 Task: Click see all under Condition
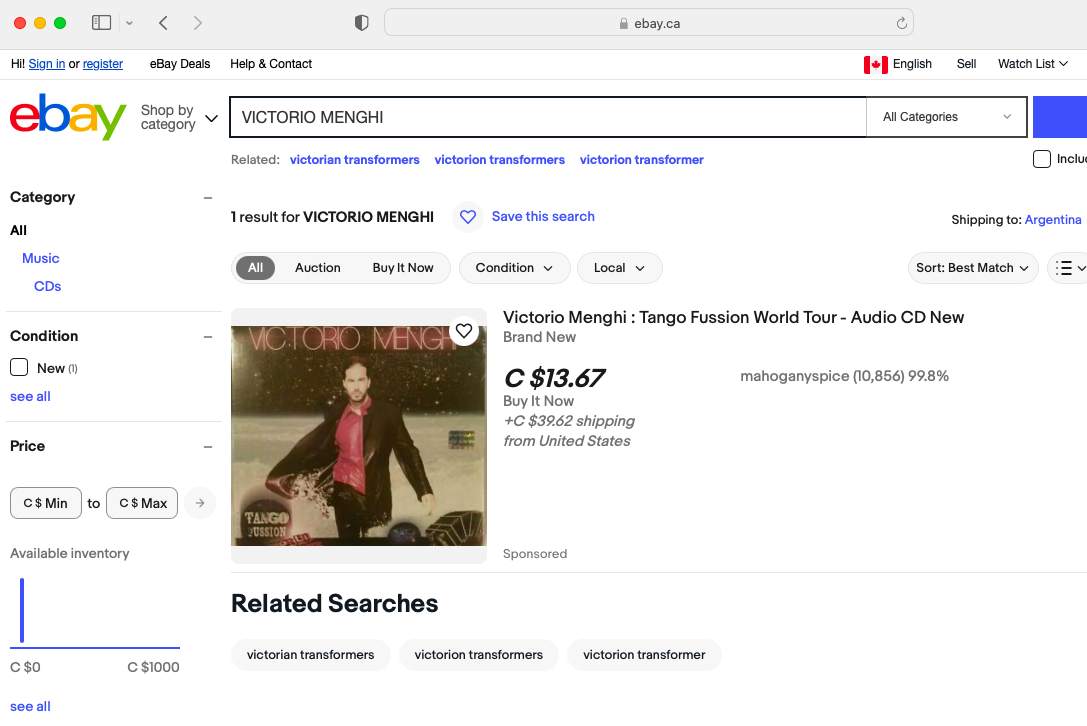click(30, 397)
